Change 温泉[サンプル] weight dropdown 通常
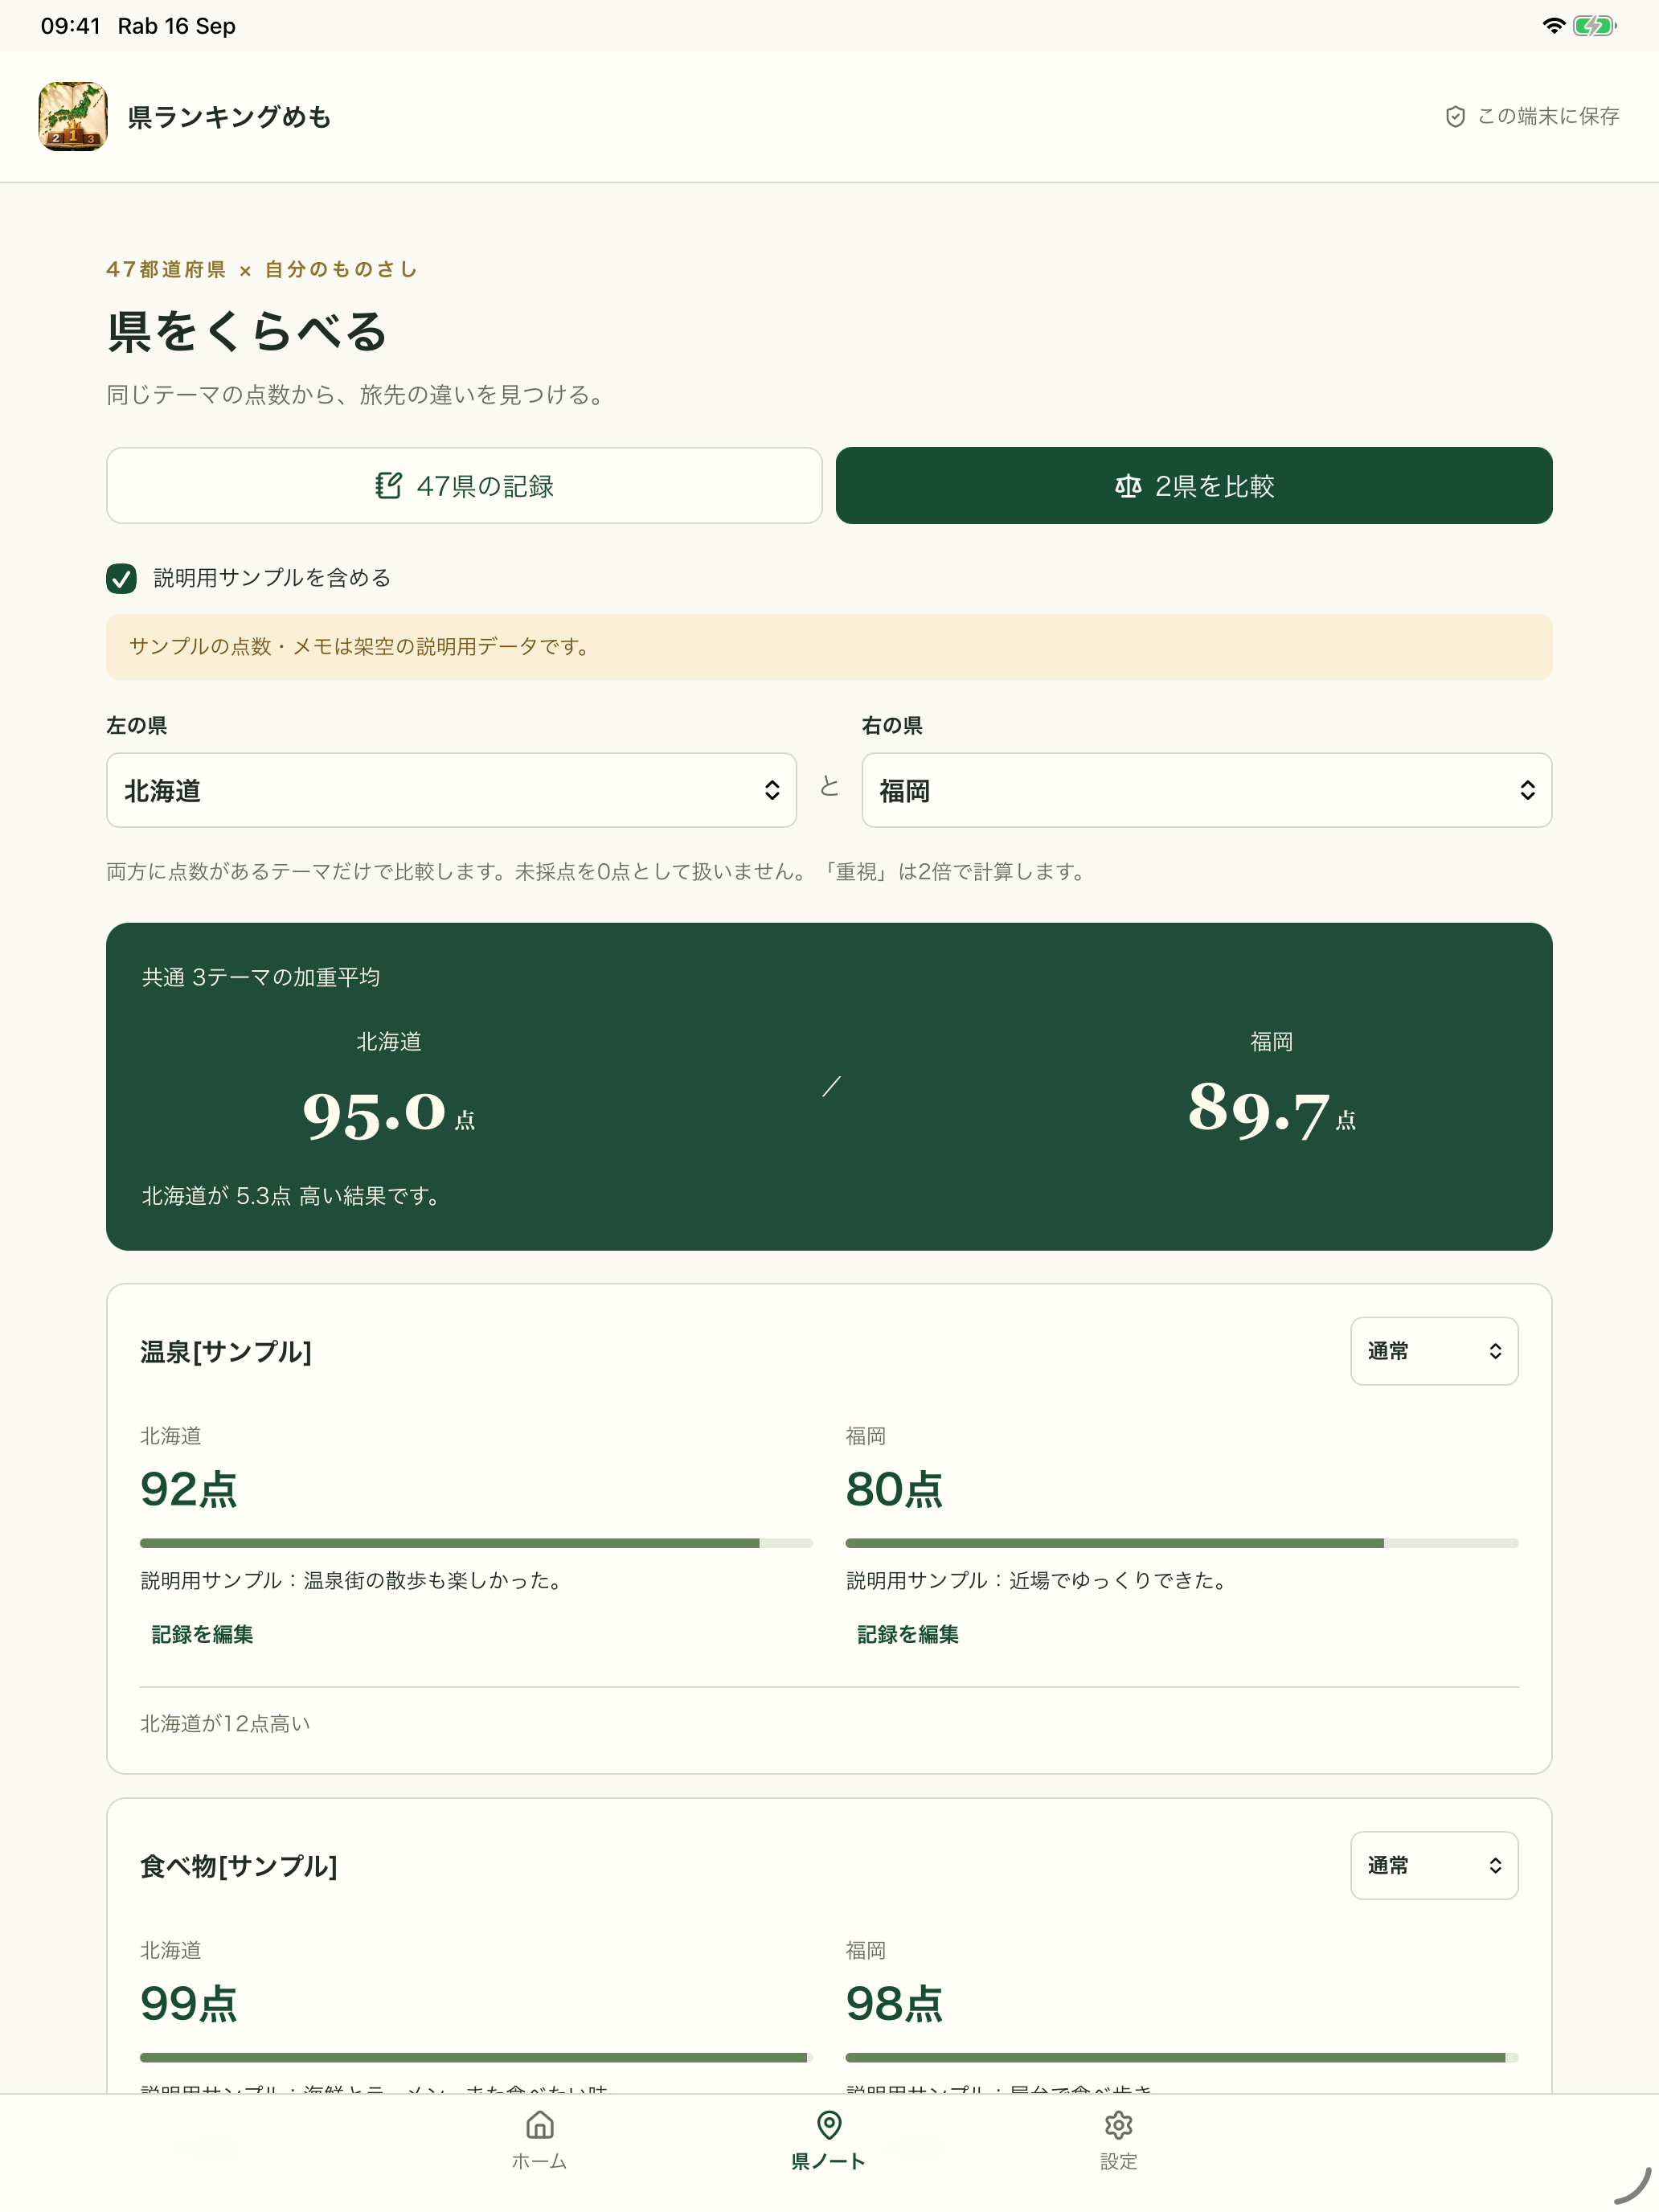 click(x=1433, y=1351)
